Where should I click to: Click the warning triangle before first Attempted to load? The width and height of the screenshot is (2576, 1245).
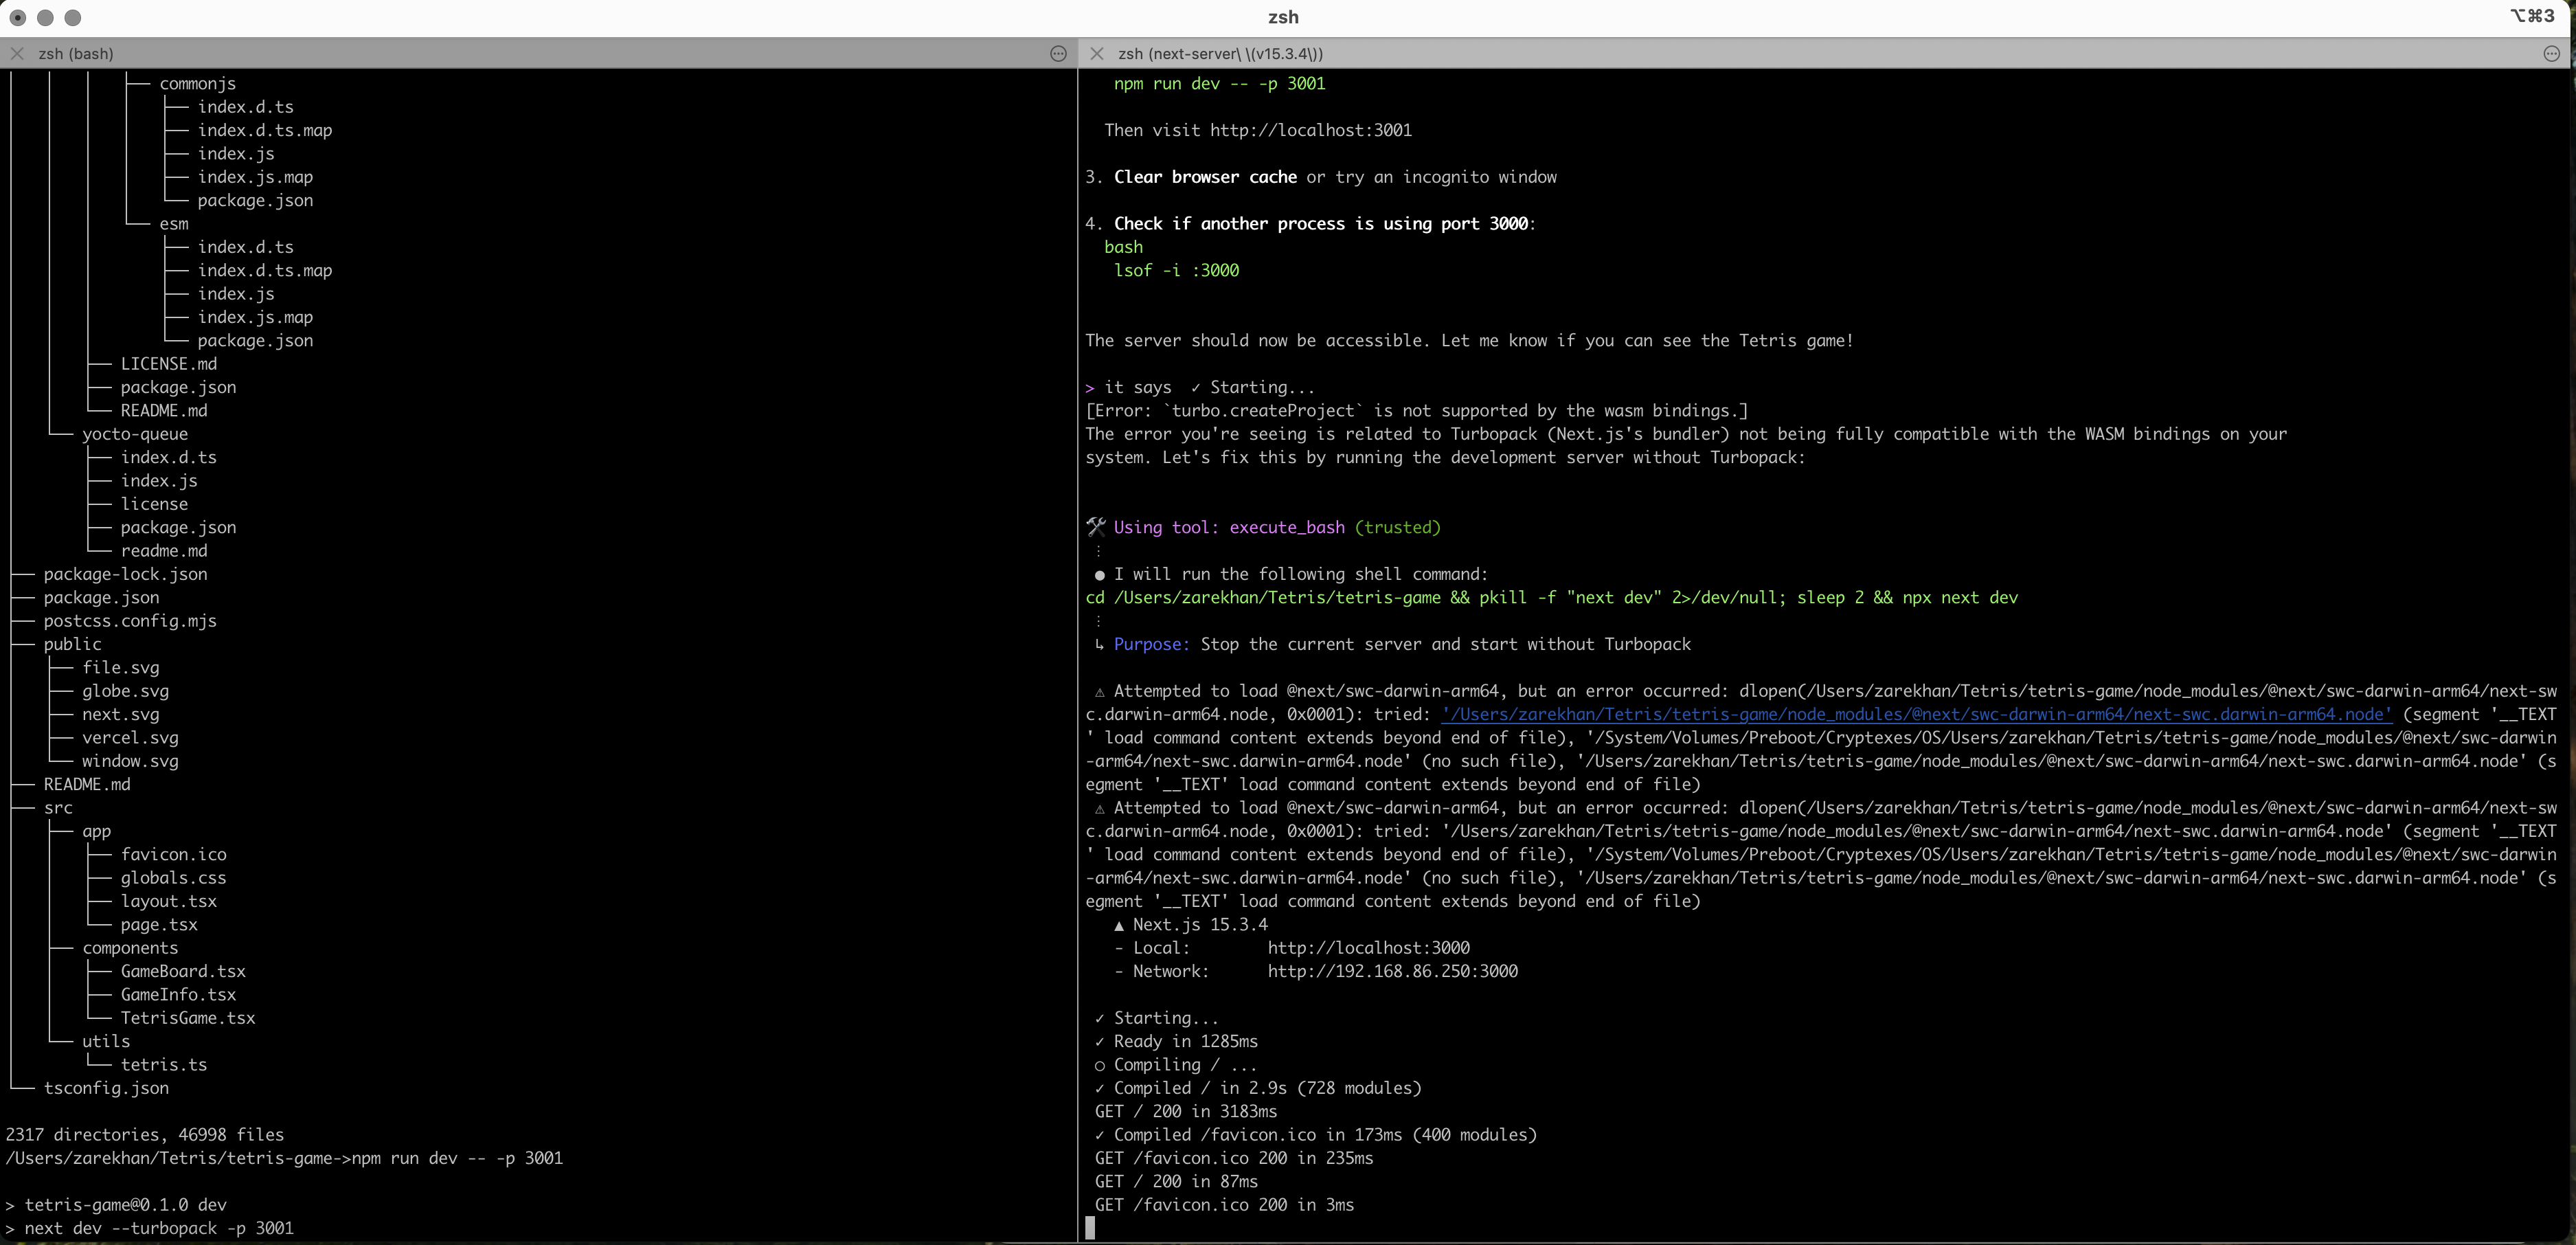[x=1099, y=692]
